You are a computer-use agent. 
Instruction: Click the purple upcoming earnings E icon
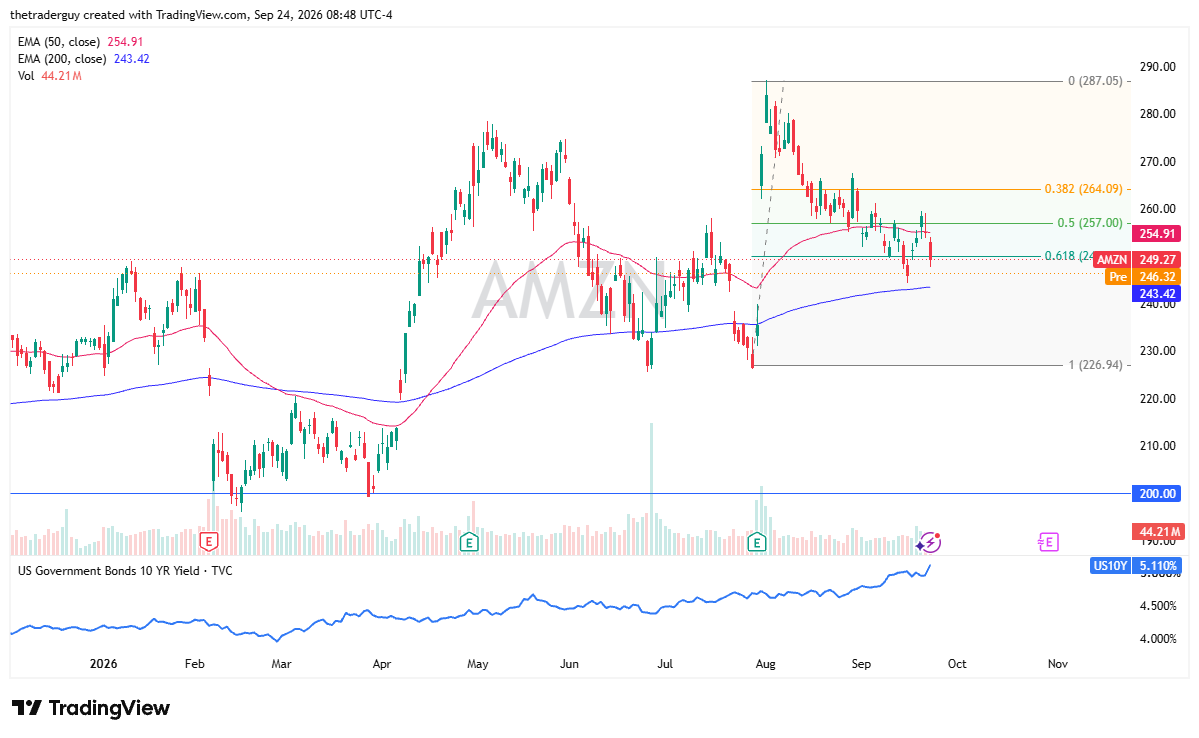(1048, 542)
